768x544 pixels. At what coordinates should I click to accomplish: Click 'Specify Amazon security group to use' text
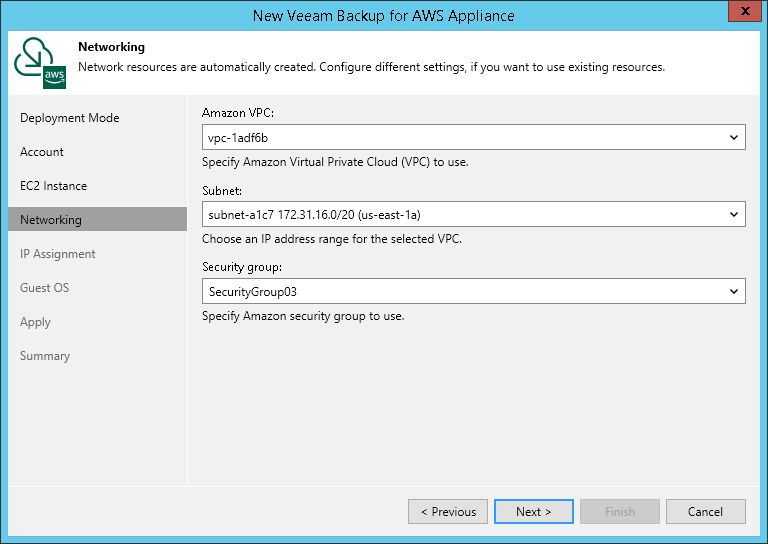[303, 316]
